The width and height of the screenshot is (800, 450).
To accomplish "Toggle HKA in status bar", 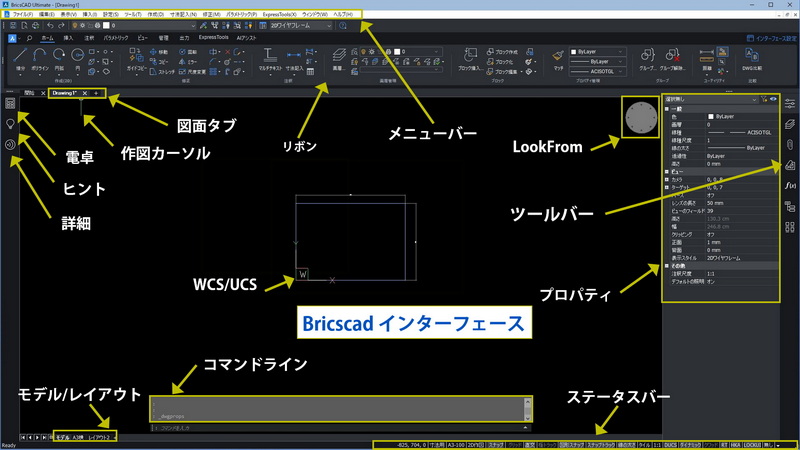I will (x=735, y=445).
